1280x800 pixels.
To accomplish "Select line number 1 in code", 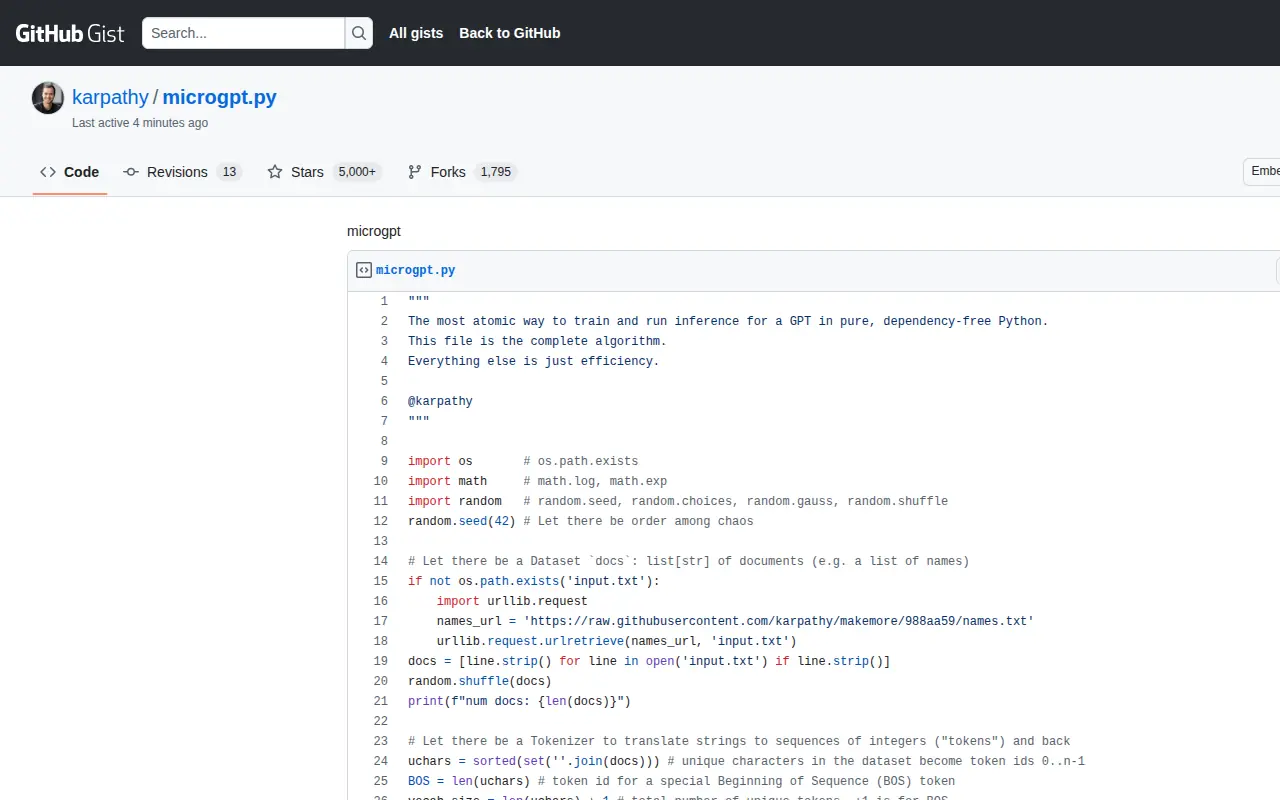I will click(x=384, y=301).
